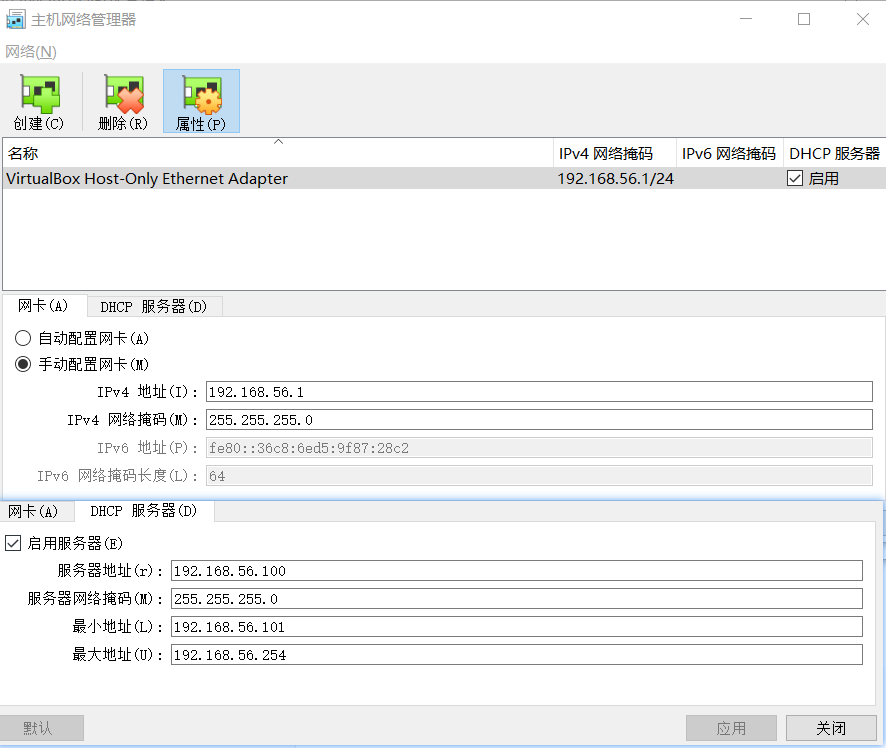886x748 pixels.
Task: Select 自动配置网卡 radio button
Action: [x=23, y=338]
